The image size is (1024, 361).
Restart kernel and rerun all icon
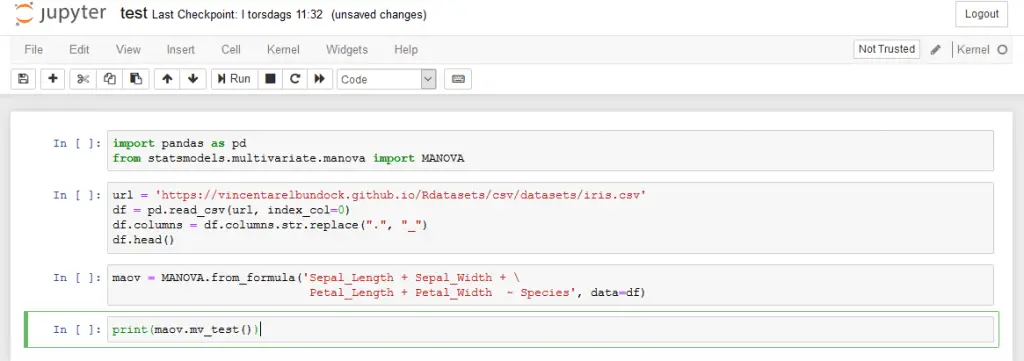[x=319, y=79]
